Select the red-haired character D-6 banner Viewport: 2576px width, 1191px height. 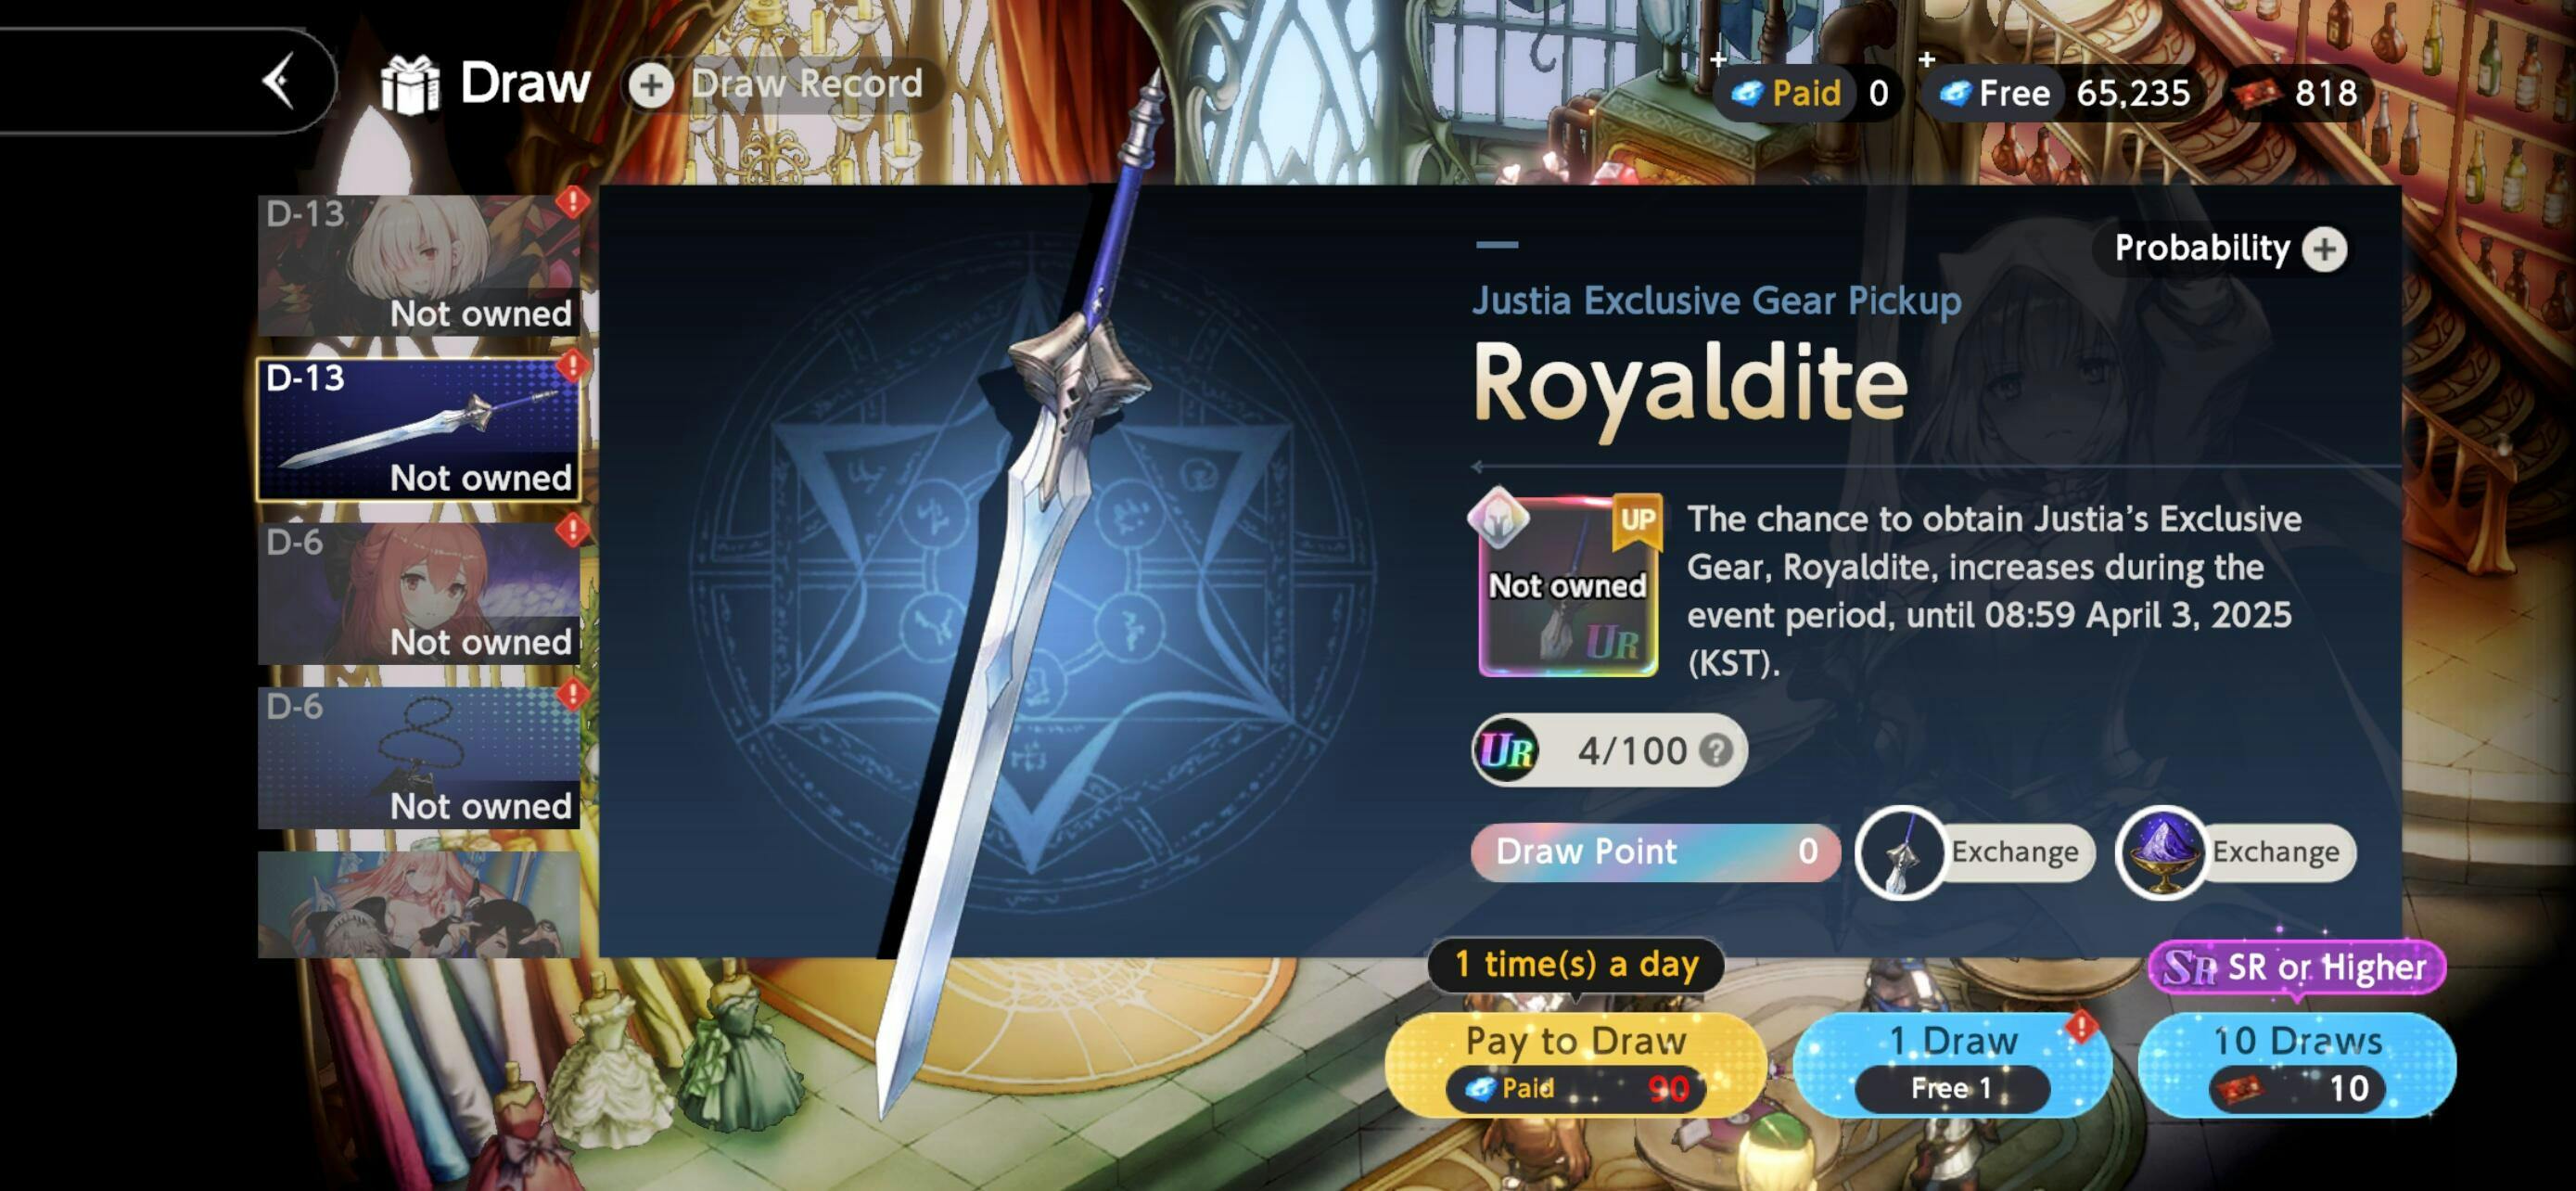[x=419, y=593]
